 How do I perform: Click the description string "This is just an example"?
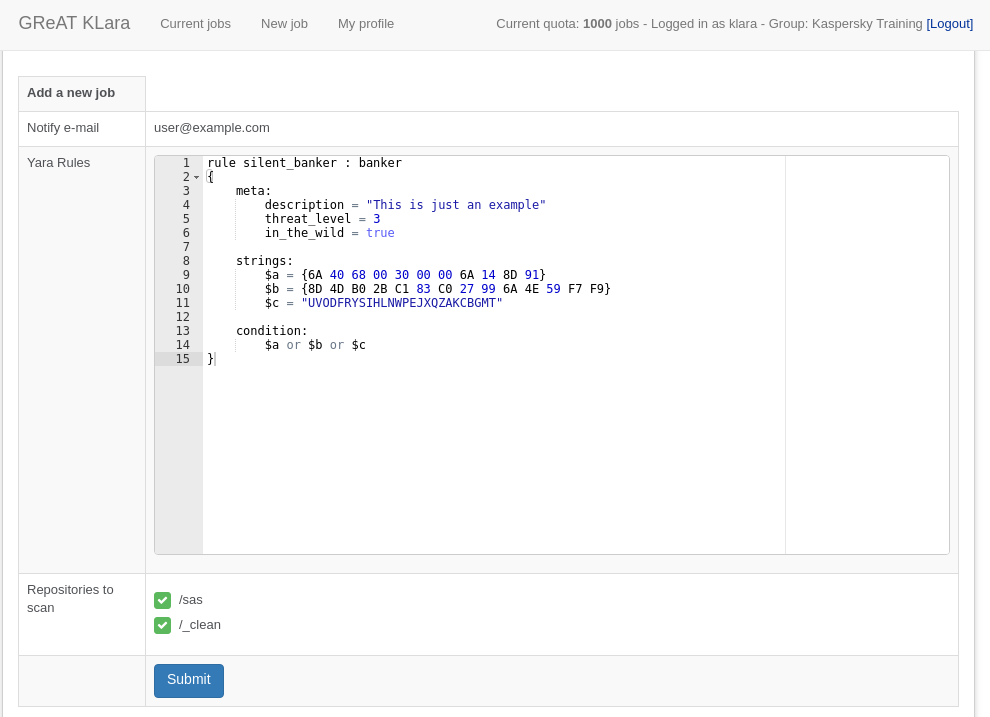(x=455, y=205)
